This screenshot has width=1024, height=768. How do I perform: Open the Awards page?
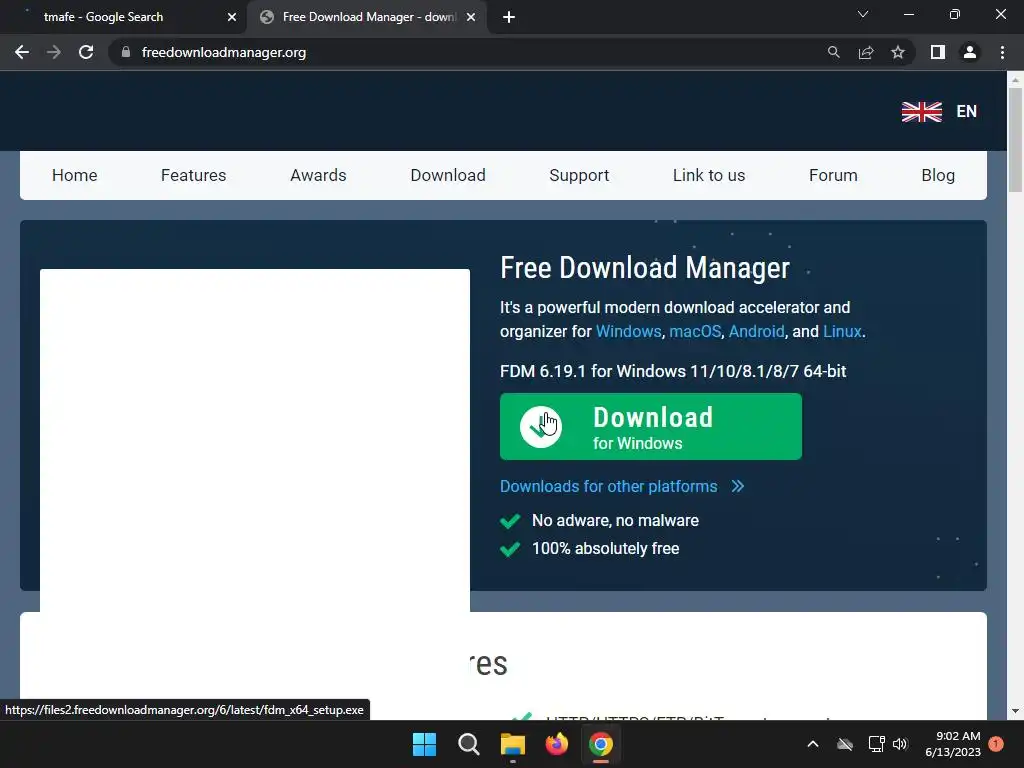(318, 175)
